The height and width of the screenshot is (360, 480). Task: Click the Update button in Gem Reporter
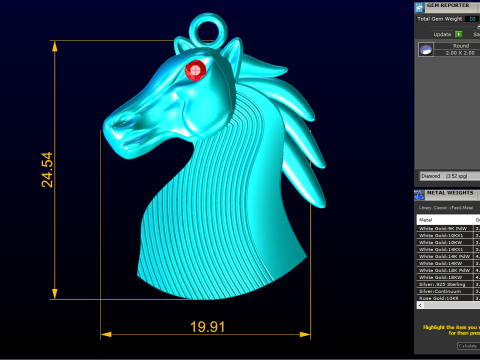coord(442,34)
